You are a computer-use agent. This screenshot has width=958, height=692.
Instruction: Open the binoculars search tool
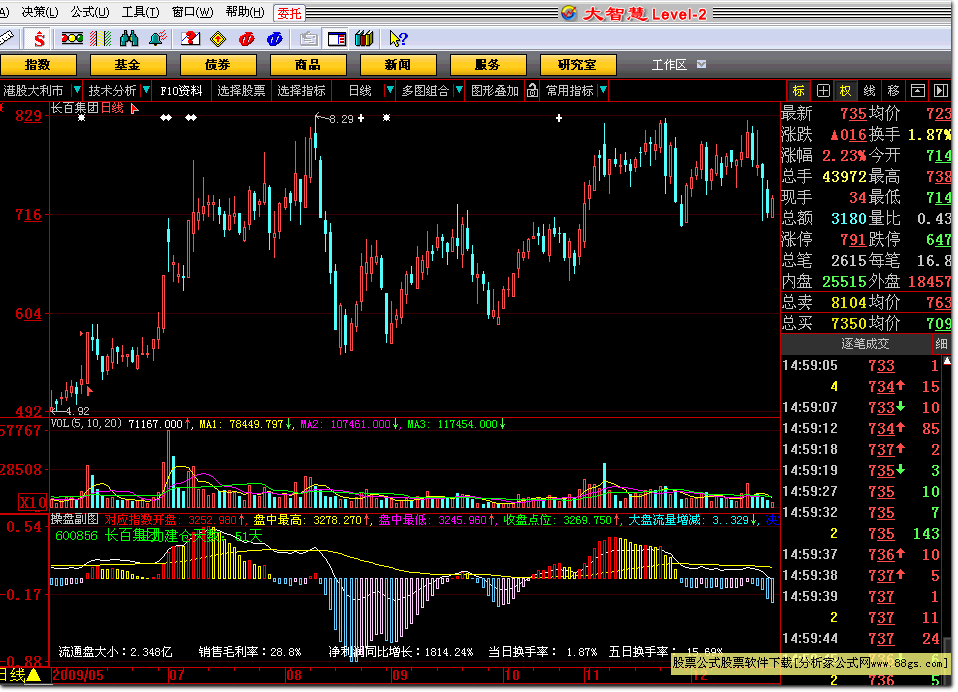tap(129, 38)
